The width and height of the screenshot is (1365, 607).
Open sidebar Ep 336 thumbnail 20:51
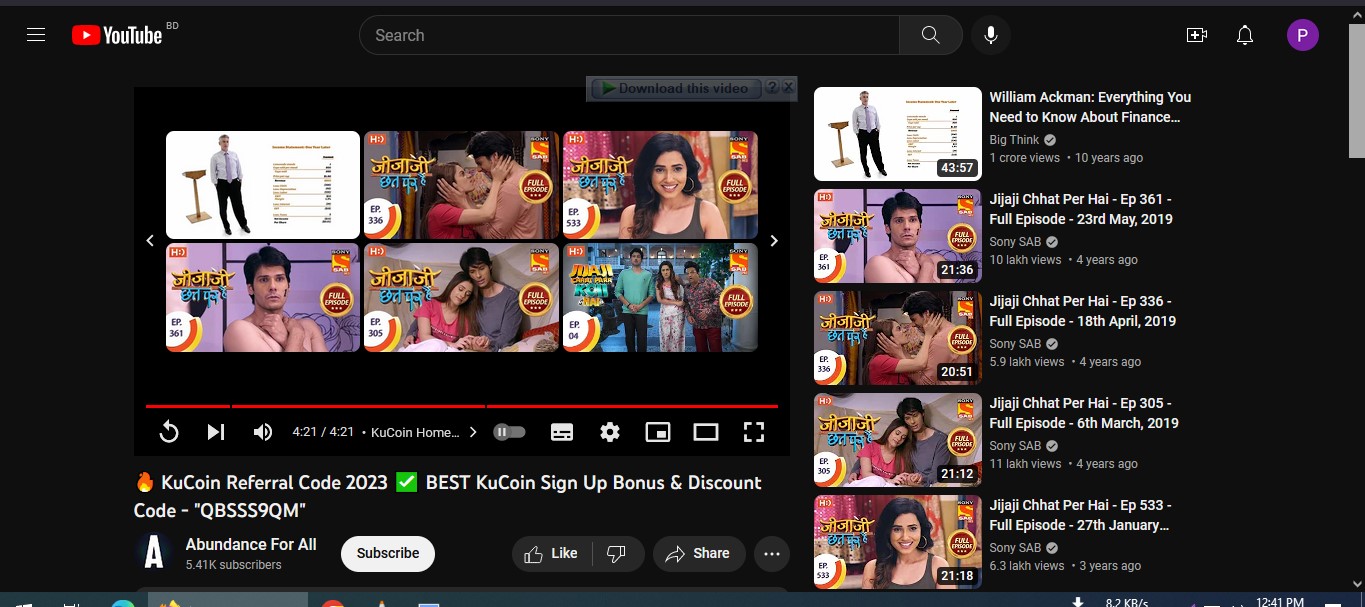pos(898,338)
